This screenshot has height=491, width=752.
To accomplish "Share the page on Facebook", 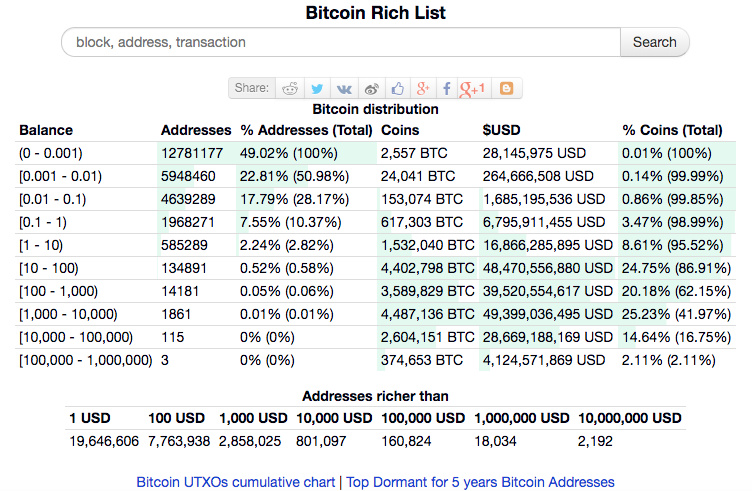I will click(x=446, y=88).
